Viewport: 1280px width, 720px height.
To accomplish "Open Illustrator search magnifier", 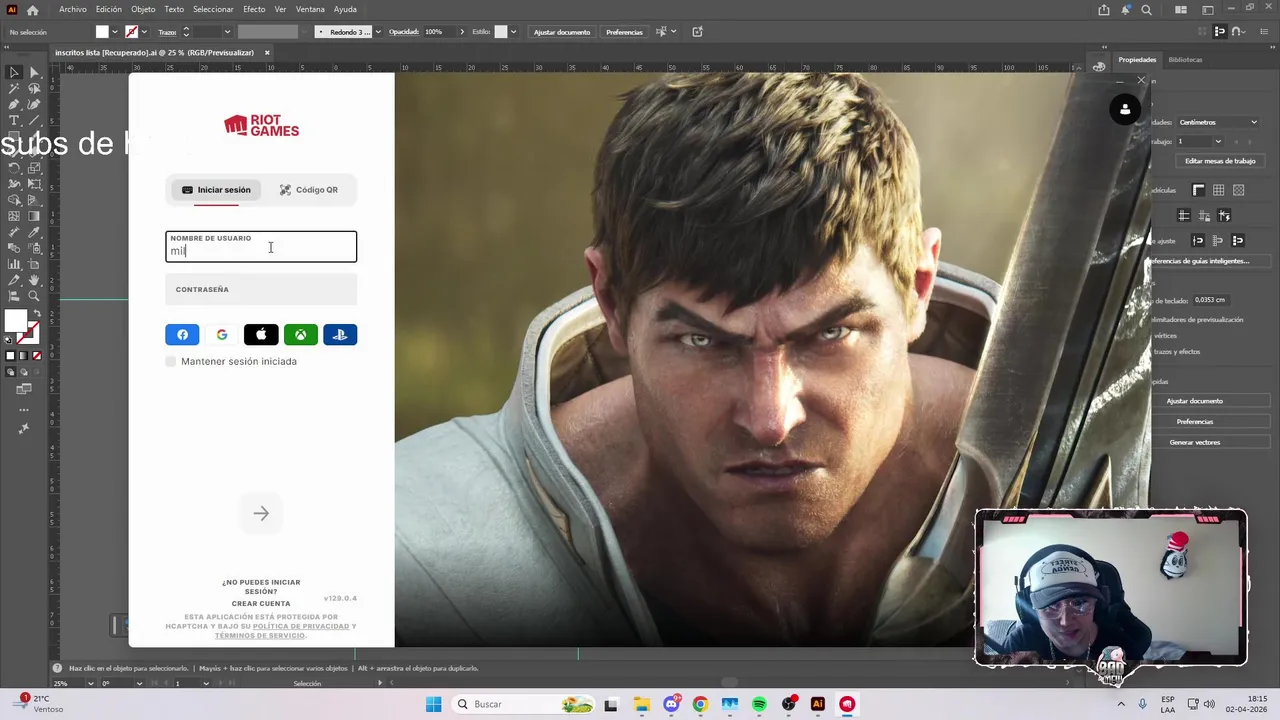I will [x=1147, y=10].
